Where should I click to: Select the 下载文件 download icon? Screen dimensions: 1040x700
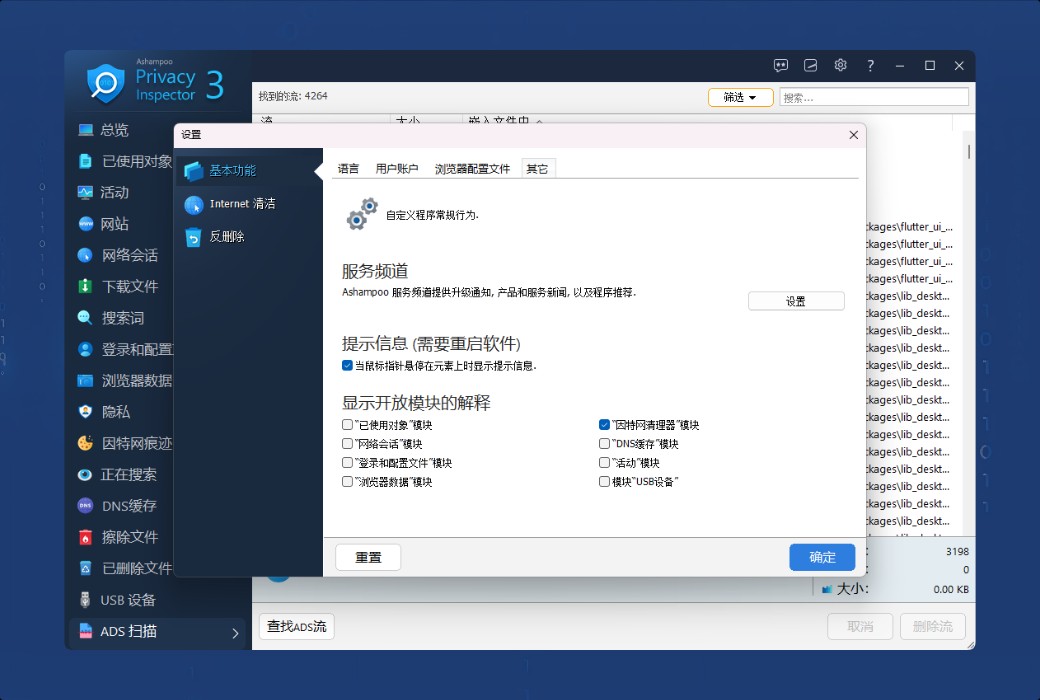tap(85, 286)
